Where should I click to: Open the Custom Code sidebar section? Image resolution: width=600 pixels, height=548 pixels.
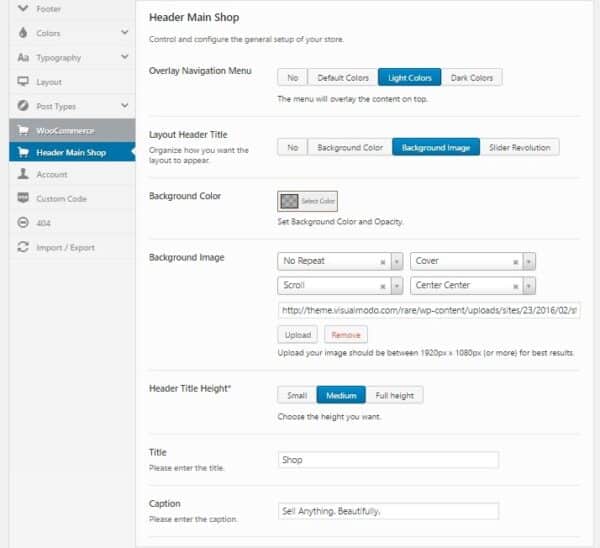[x=72, y=198]
